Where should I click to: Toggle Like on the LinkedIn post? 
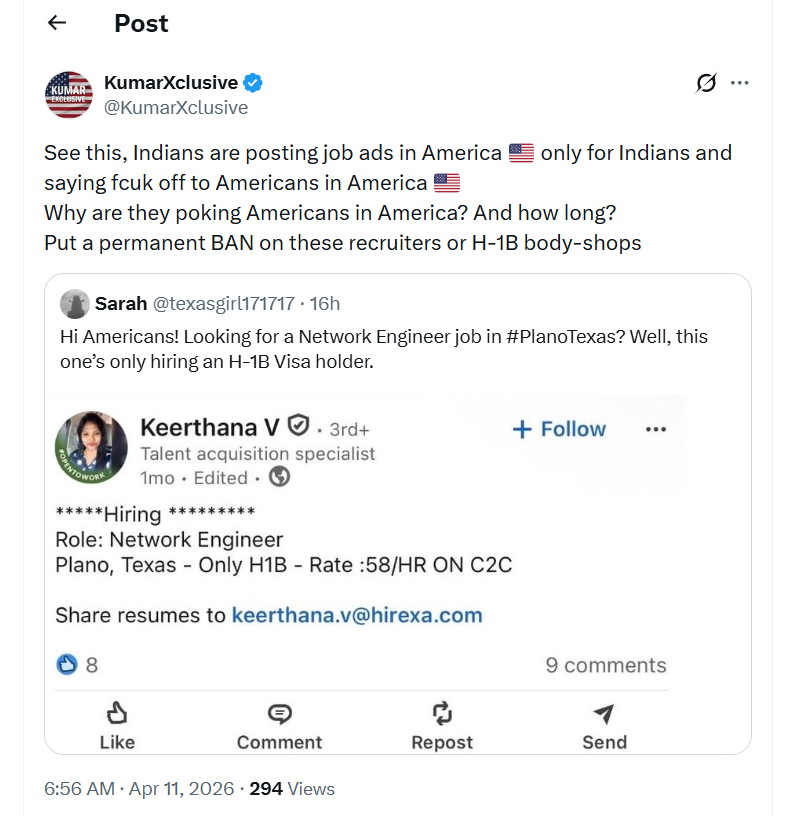(x=117, y=725)
